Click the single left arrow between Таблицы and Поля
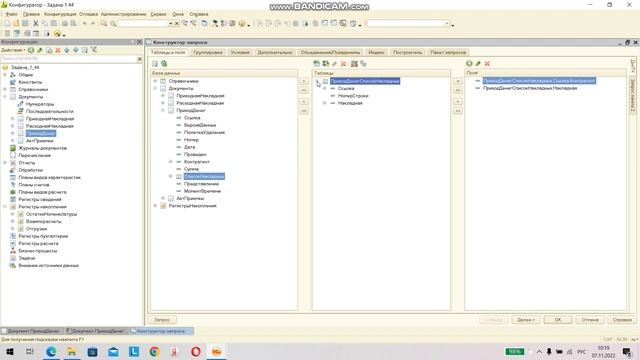 click(x=458, y=101)
